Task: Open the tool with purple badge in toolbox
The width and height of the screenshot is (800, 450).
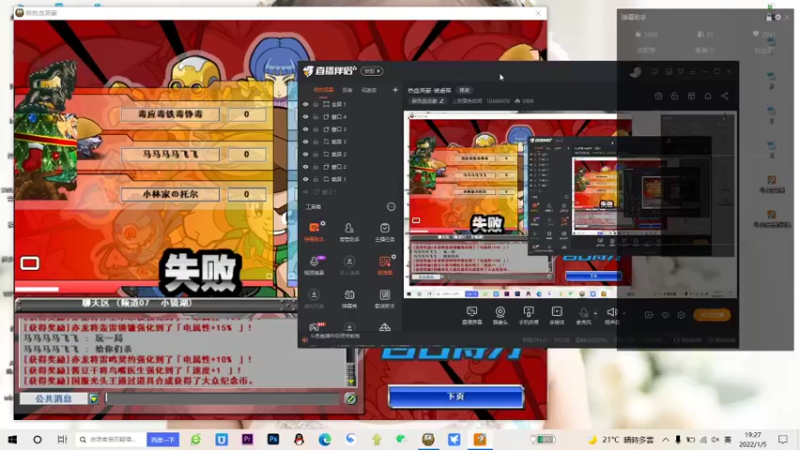Action: pyautogui.click(x=314, y=265)
